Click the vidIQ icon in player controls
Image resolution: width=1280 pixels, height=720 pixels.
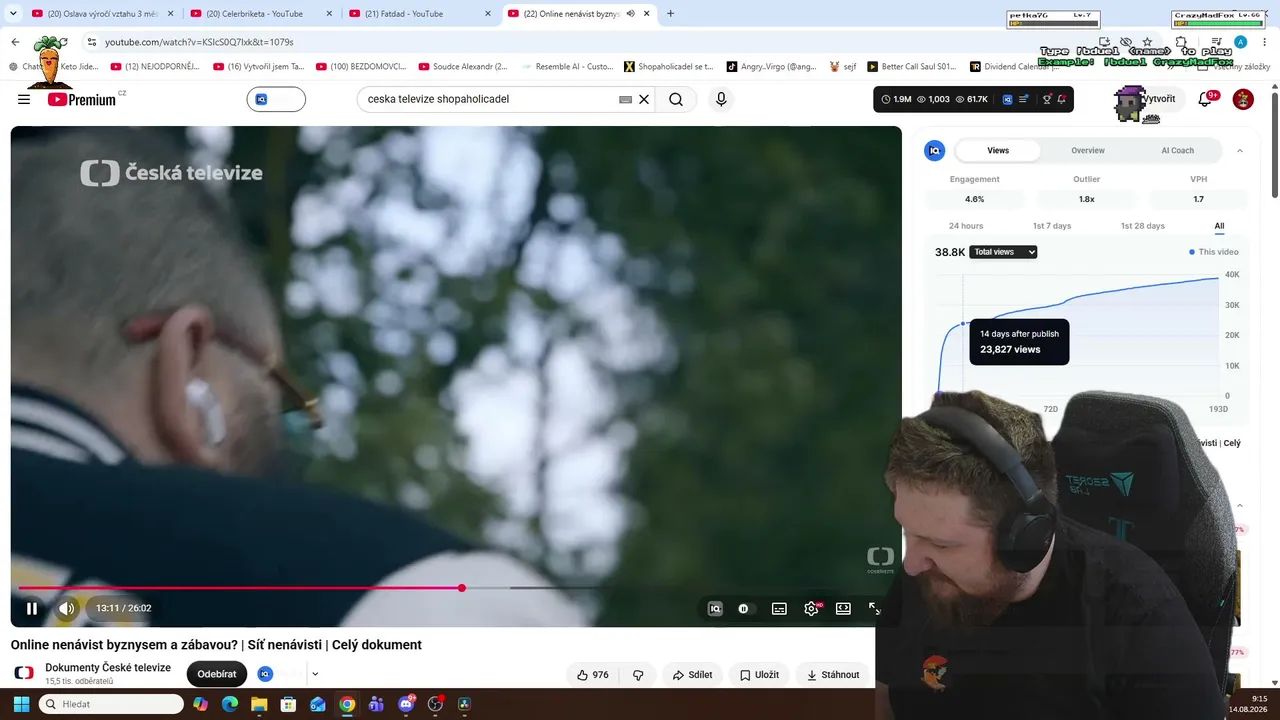coord(715,608)
